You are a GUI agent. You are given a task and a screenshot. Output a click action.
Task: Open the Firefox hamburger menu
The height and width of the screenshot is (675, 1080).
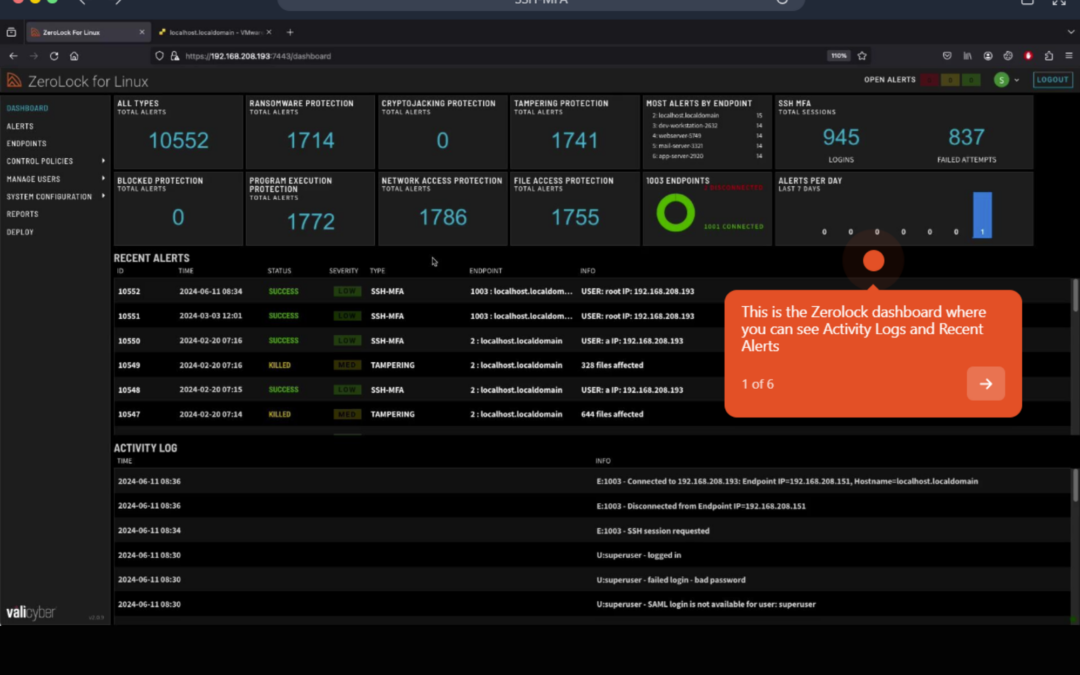1067,56
